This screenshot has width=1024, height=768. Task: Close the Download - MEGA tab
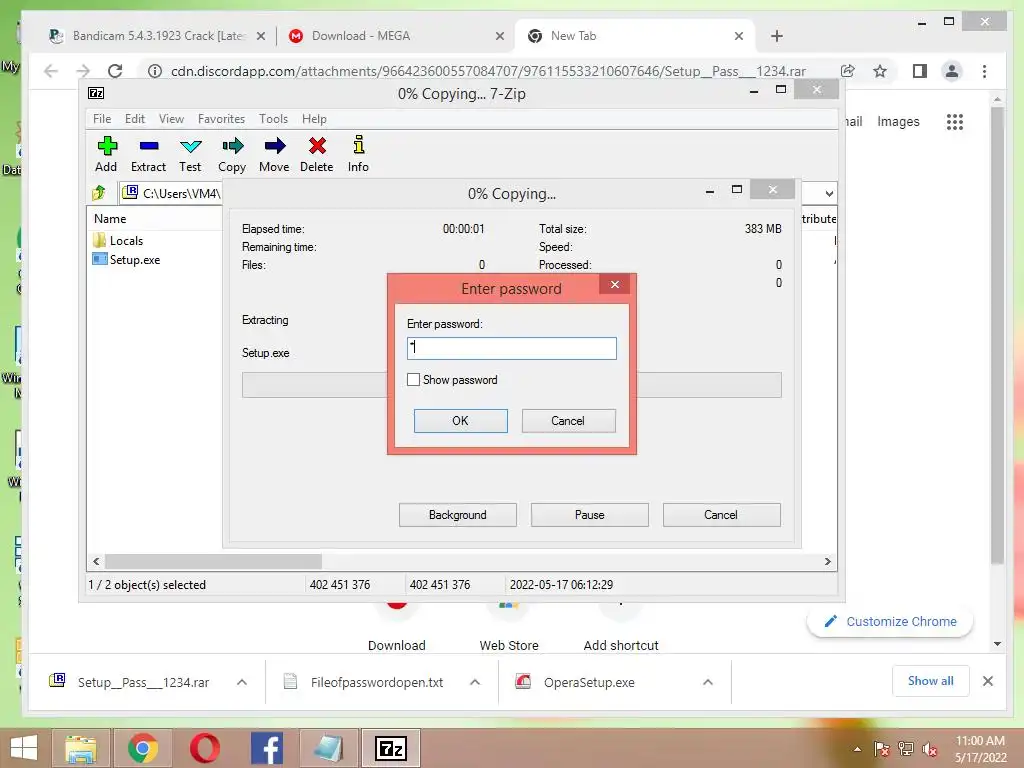click(x=500, y=36)
